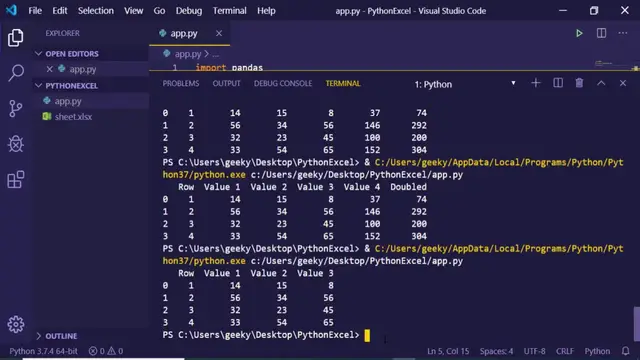This screenshot has height=360, width=640.
Task: Kill terminal with trash icon
Action: [x=579, y=83]
